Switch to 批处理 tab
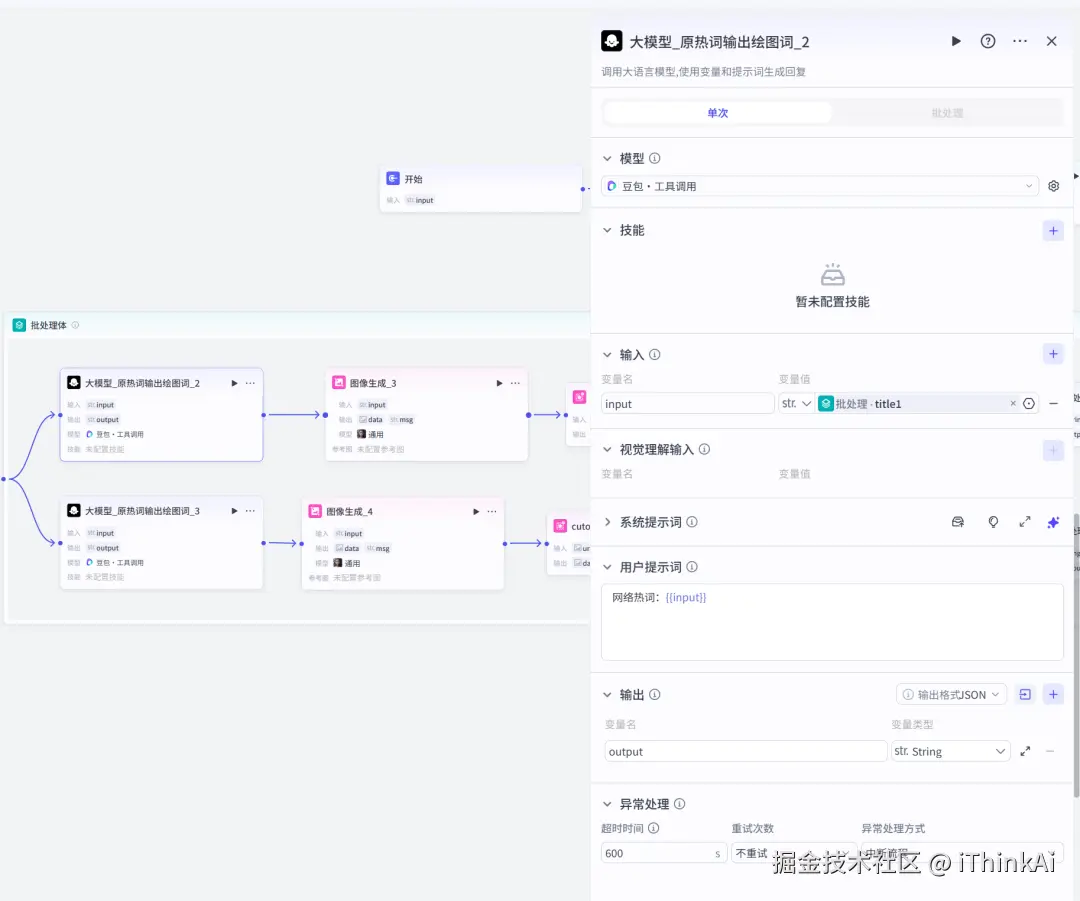 pos(947,113)
